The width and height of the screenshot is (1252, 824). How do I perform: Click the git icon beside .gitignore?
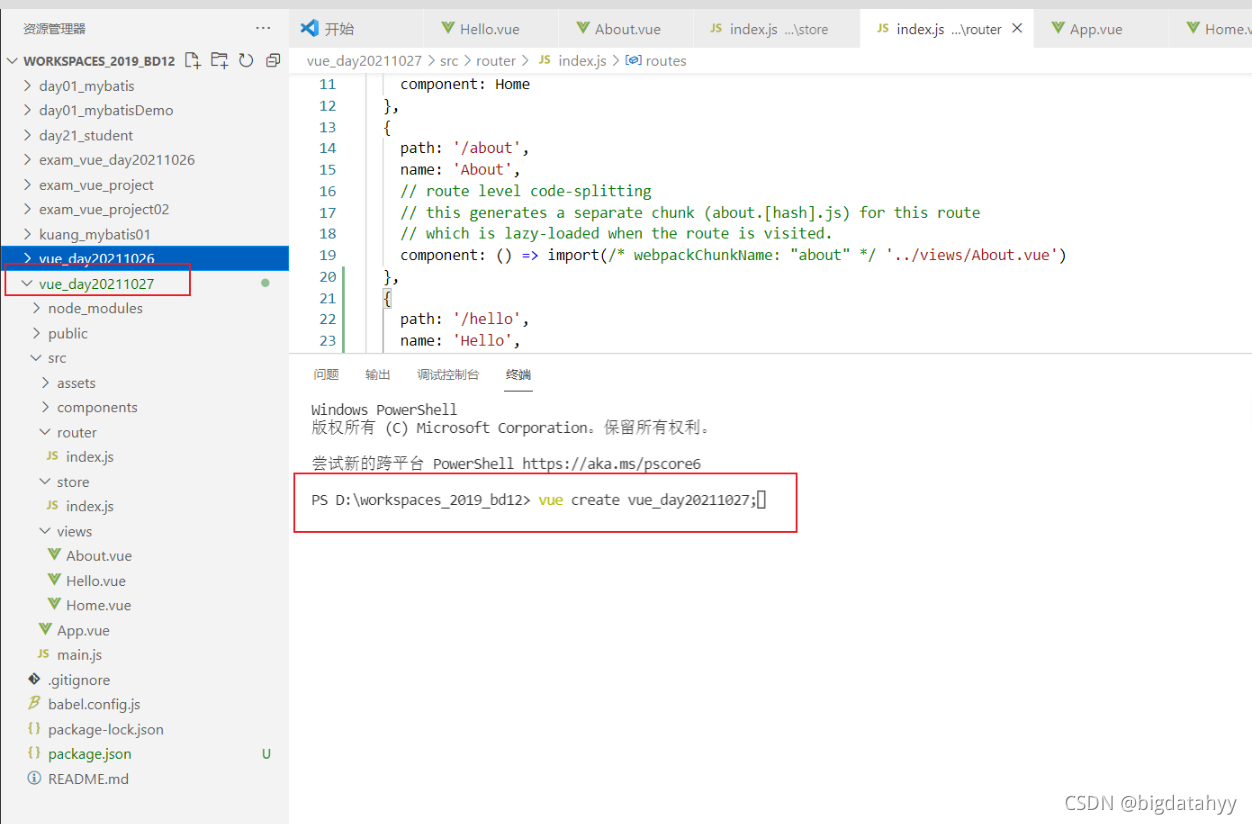[x=35, y=679]
